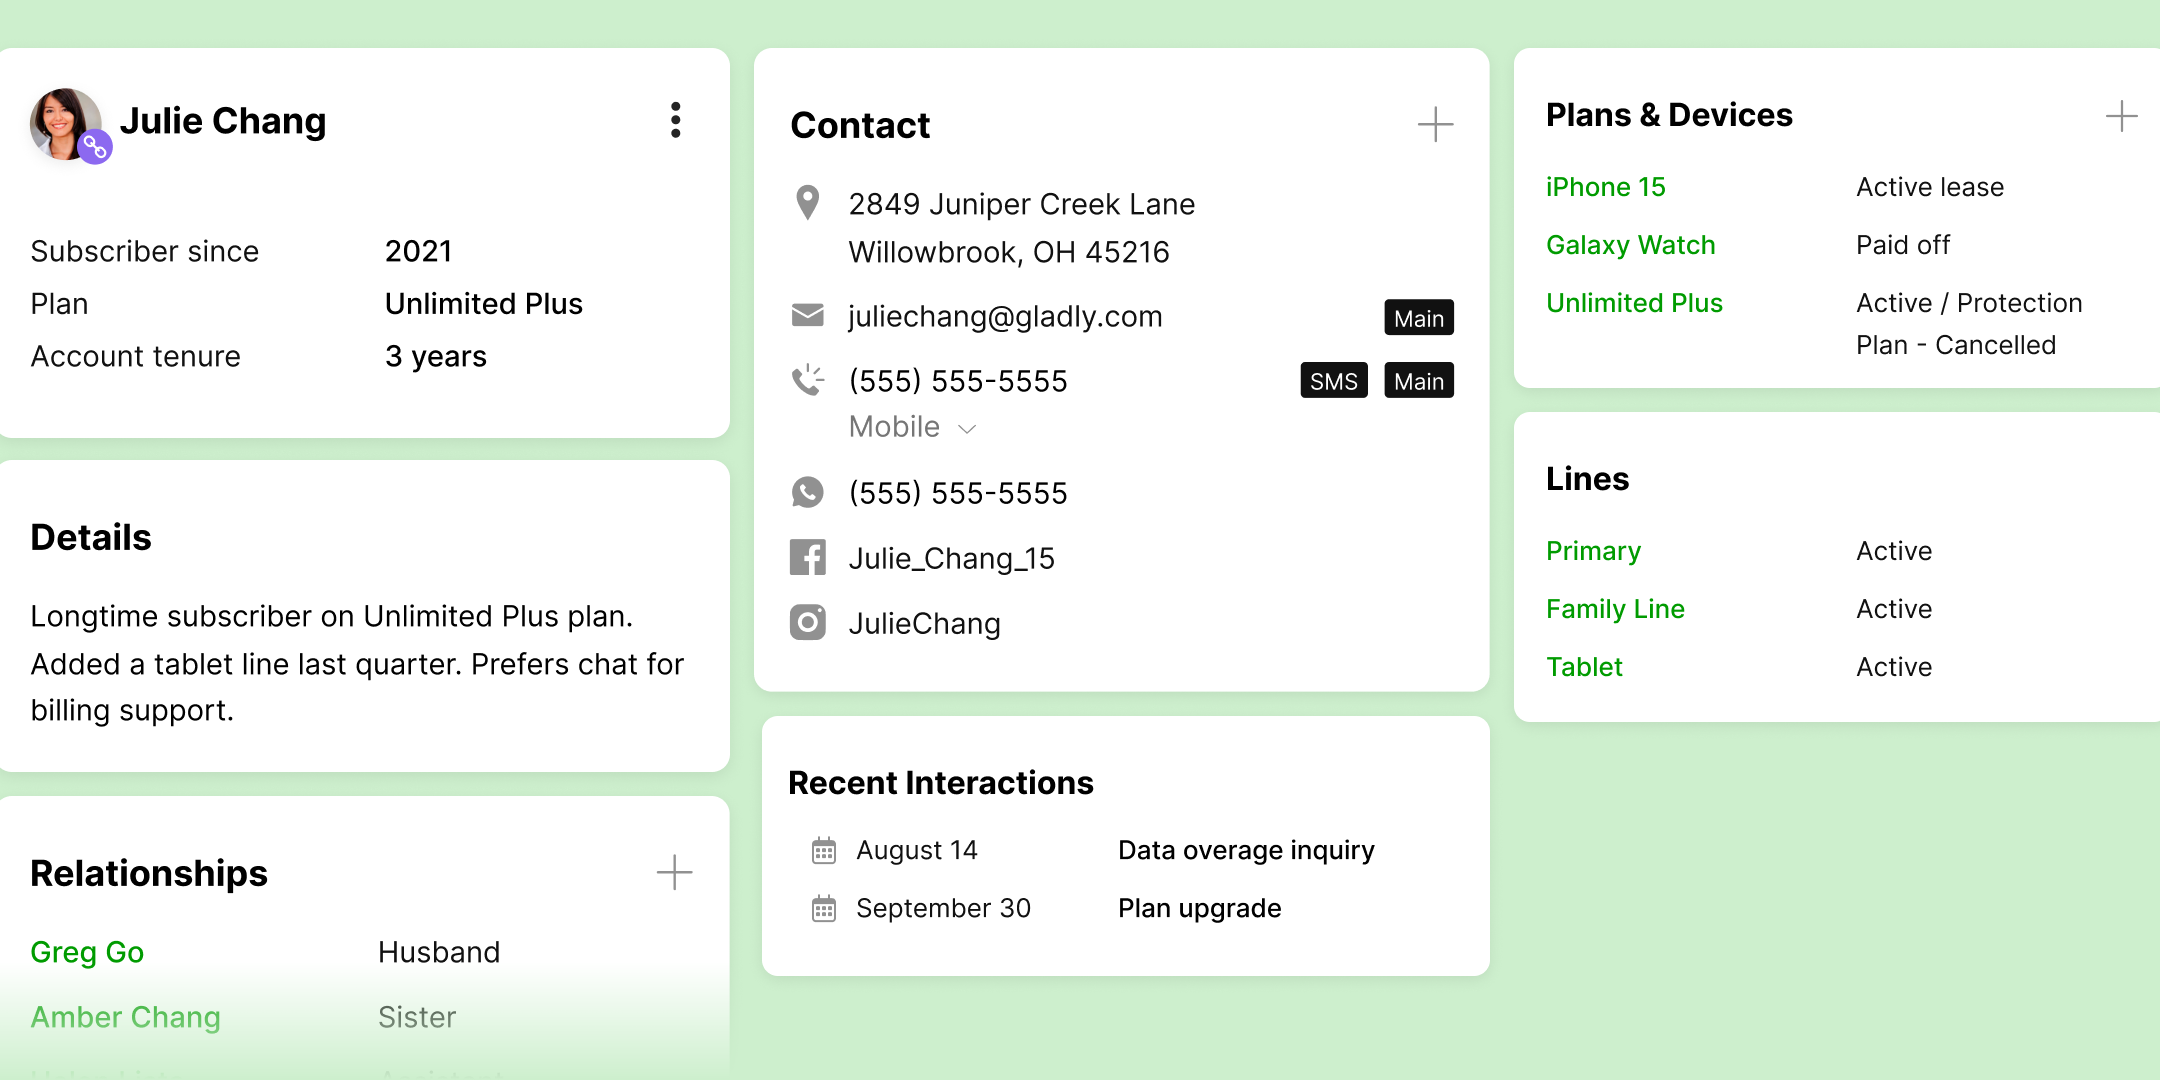Open the Tablet line link
Screen dimensions: 2160x1080
point(1584,667)
